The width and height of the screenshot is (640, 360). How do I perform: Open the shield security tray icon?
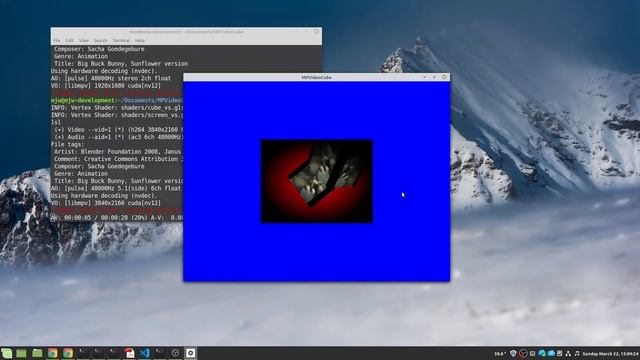coord(513,353)
